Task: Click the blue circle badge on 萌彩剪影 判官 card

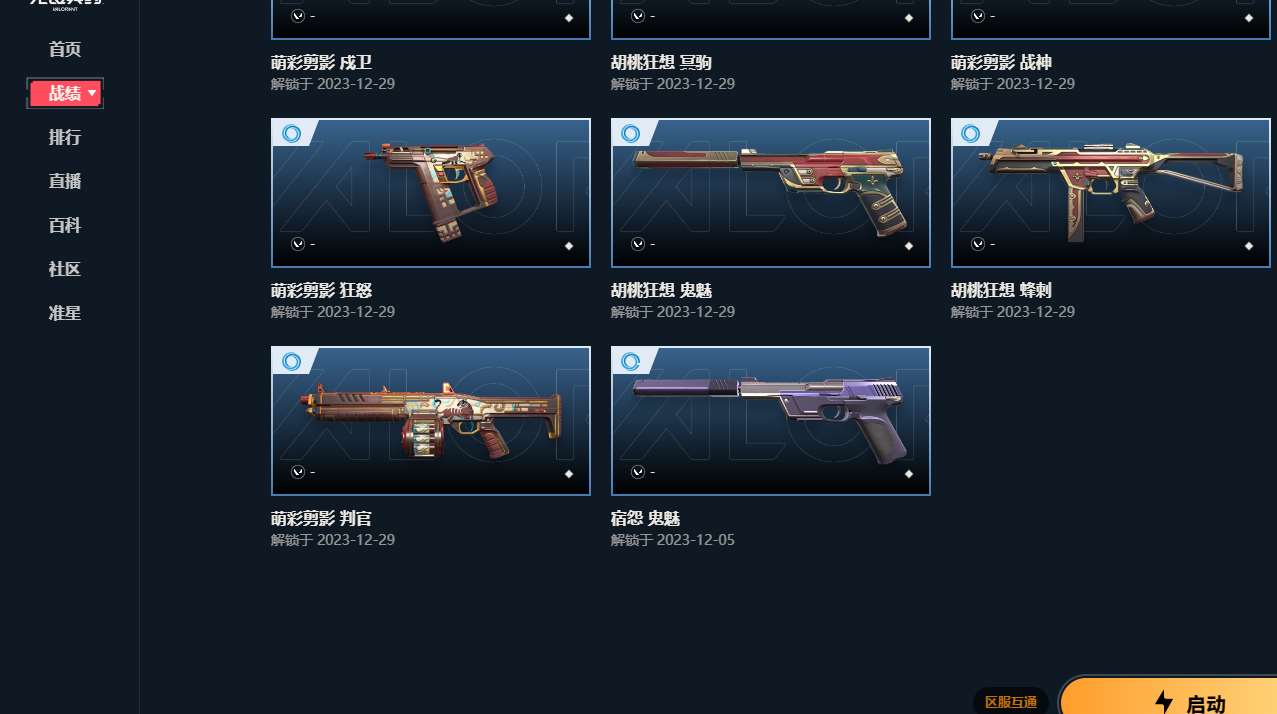Action: pyautogui.click(x=291, y=361)
